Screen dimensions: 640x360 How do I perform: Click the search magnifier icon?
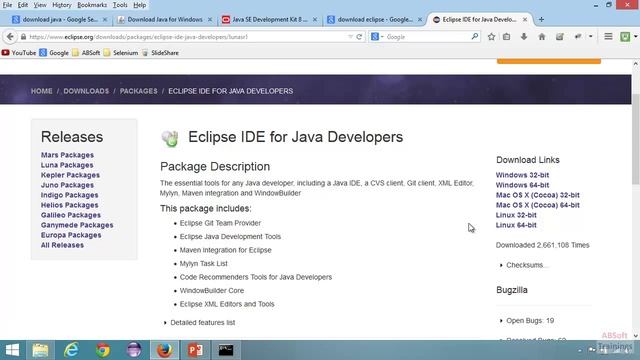tap(475, 37)
